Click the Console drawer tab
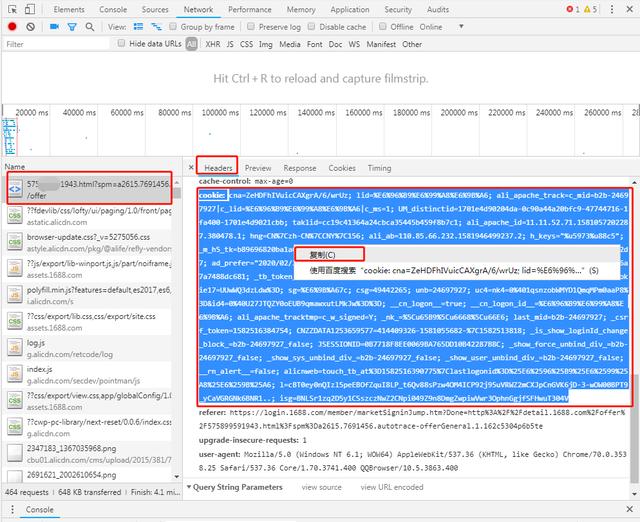 point(40,509)
